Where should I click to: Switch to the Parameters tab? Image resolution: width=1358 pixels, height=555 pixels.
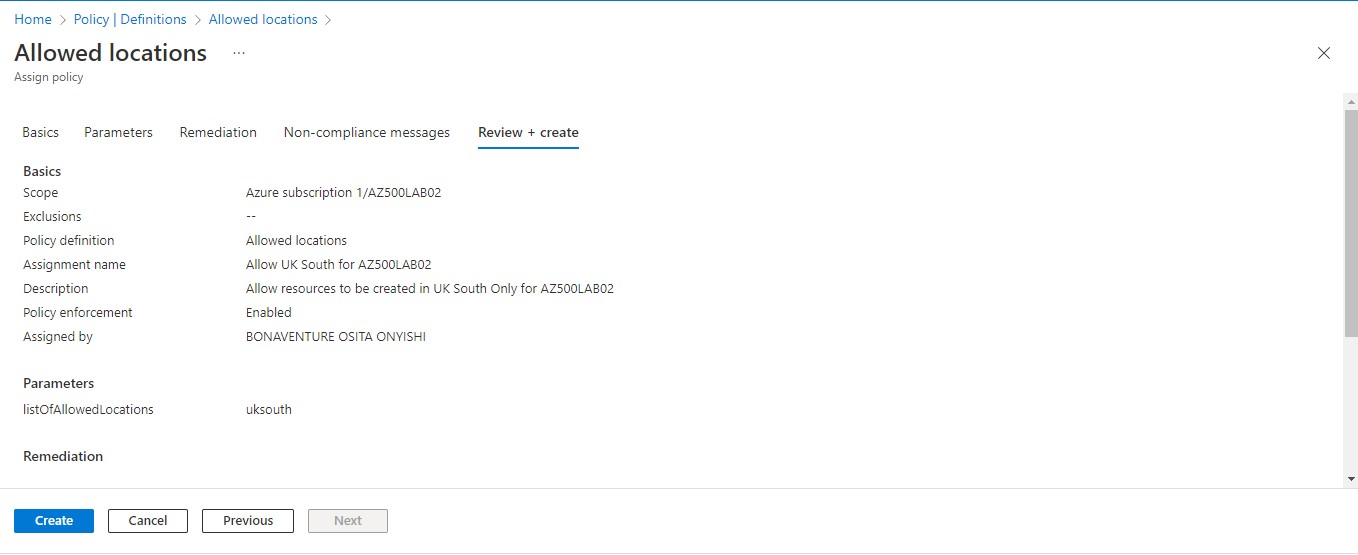118,132
